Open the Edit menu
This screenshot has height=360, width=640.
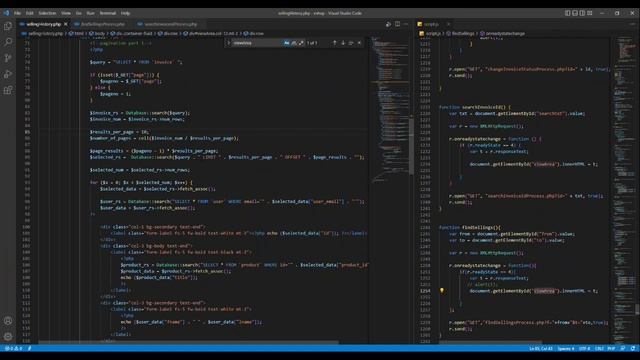click(x=29, y=13)
